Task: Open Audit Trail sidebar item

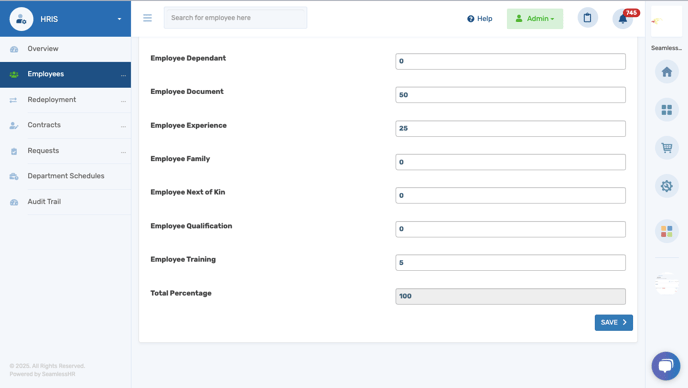Action: (44, 201)
